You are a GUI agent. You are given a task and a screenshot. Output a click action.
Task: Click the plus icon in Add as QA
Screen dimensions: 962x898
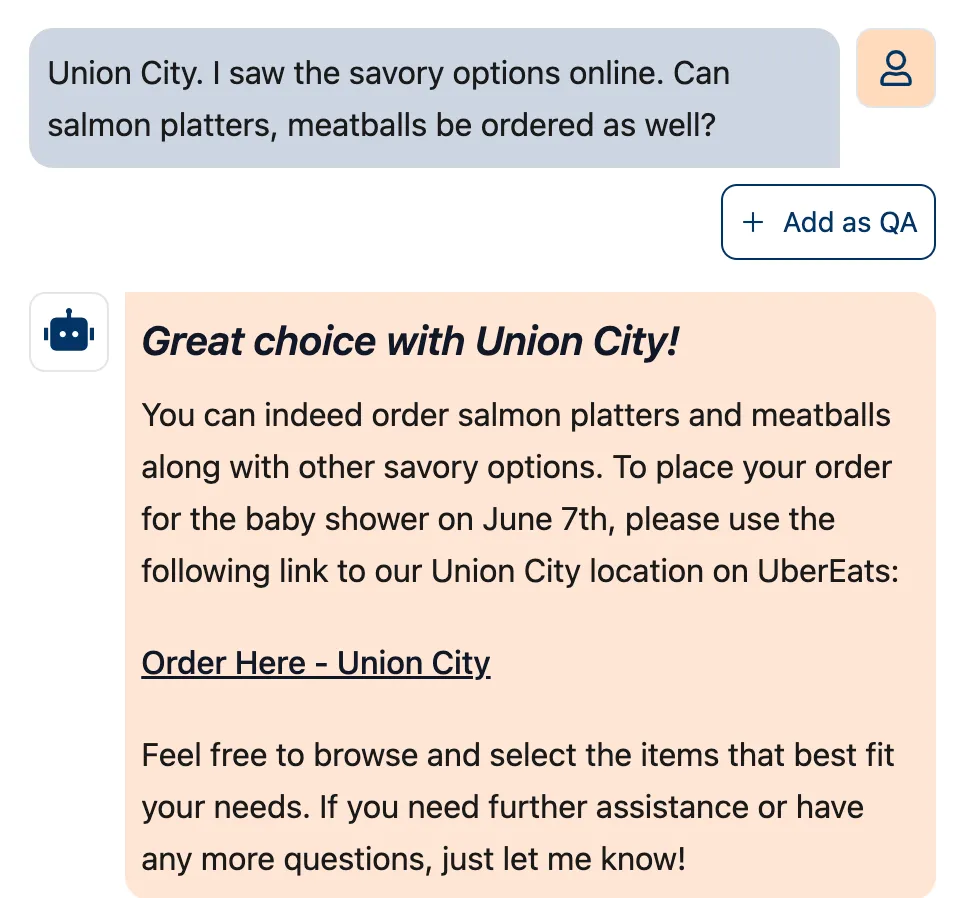pyautogui.click(x=753, y=222)
